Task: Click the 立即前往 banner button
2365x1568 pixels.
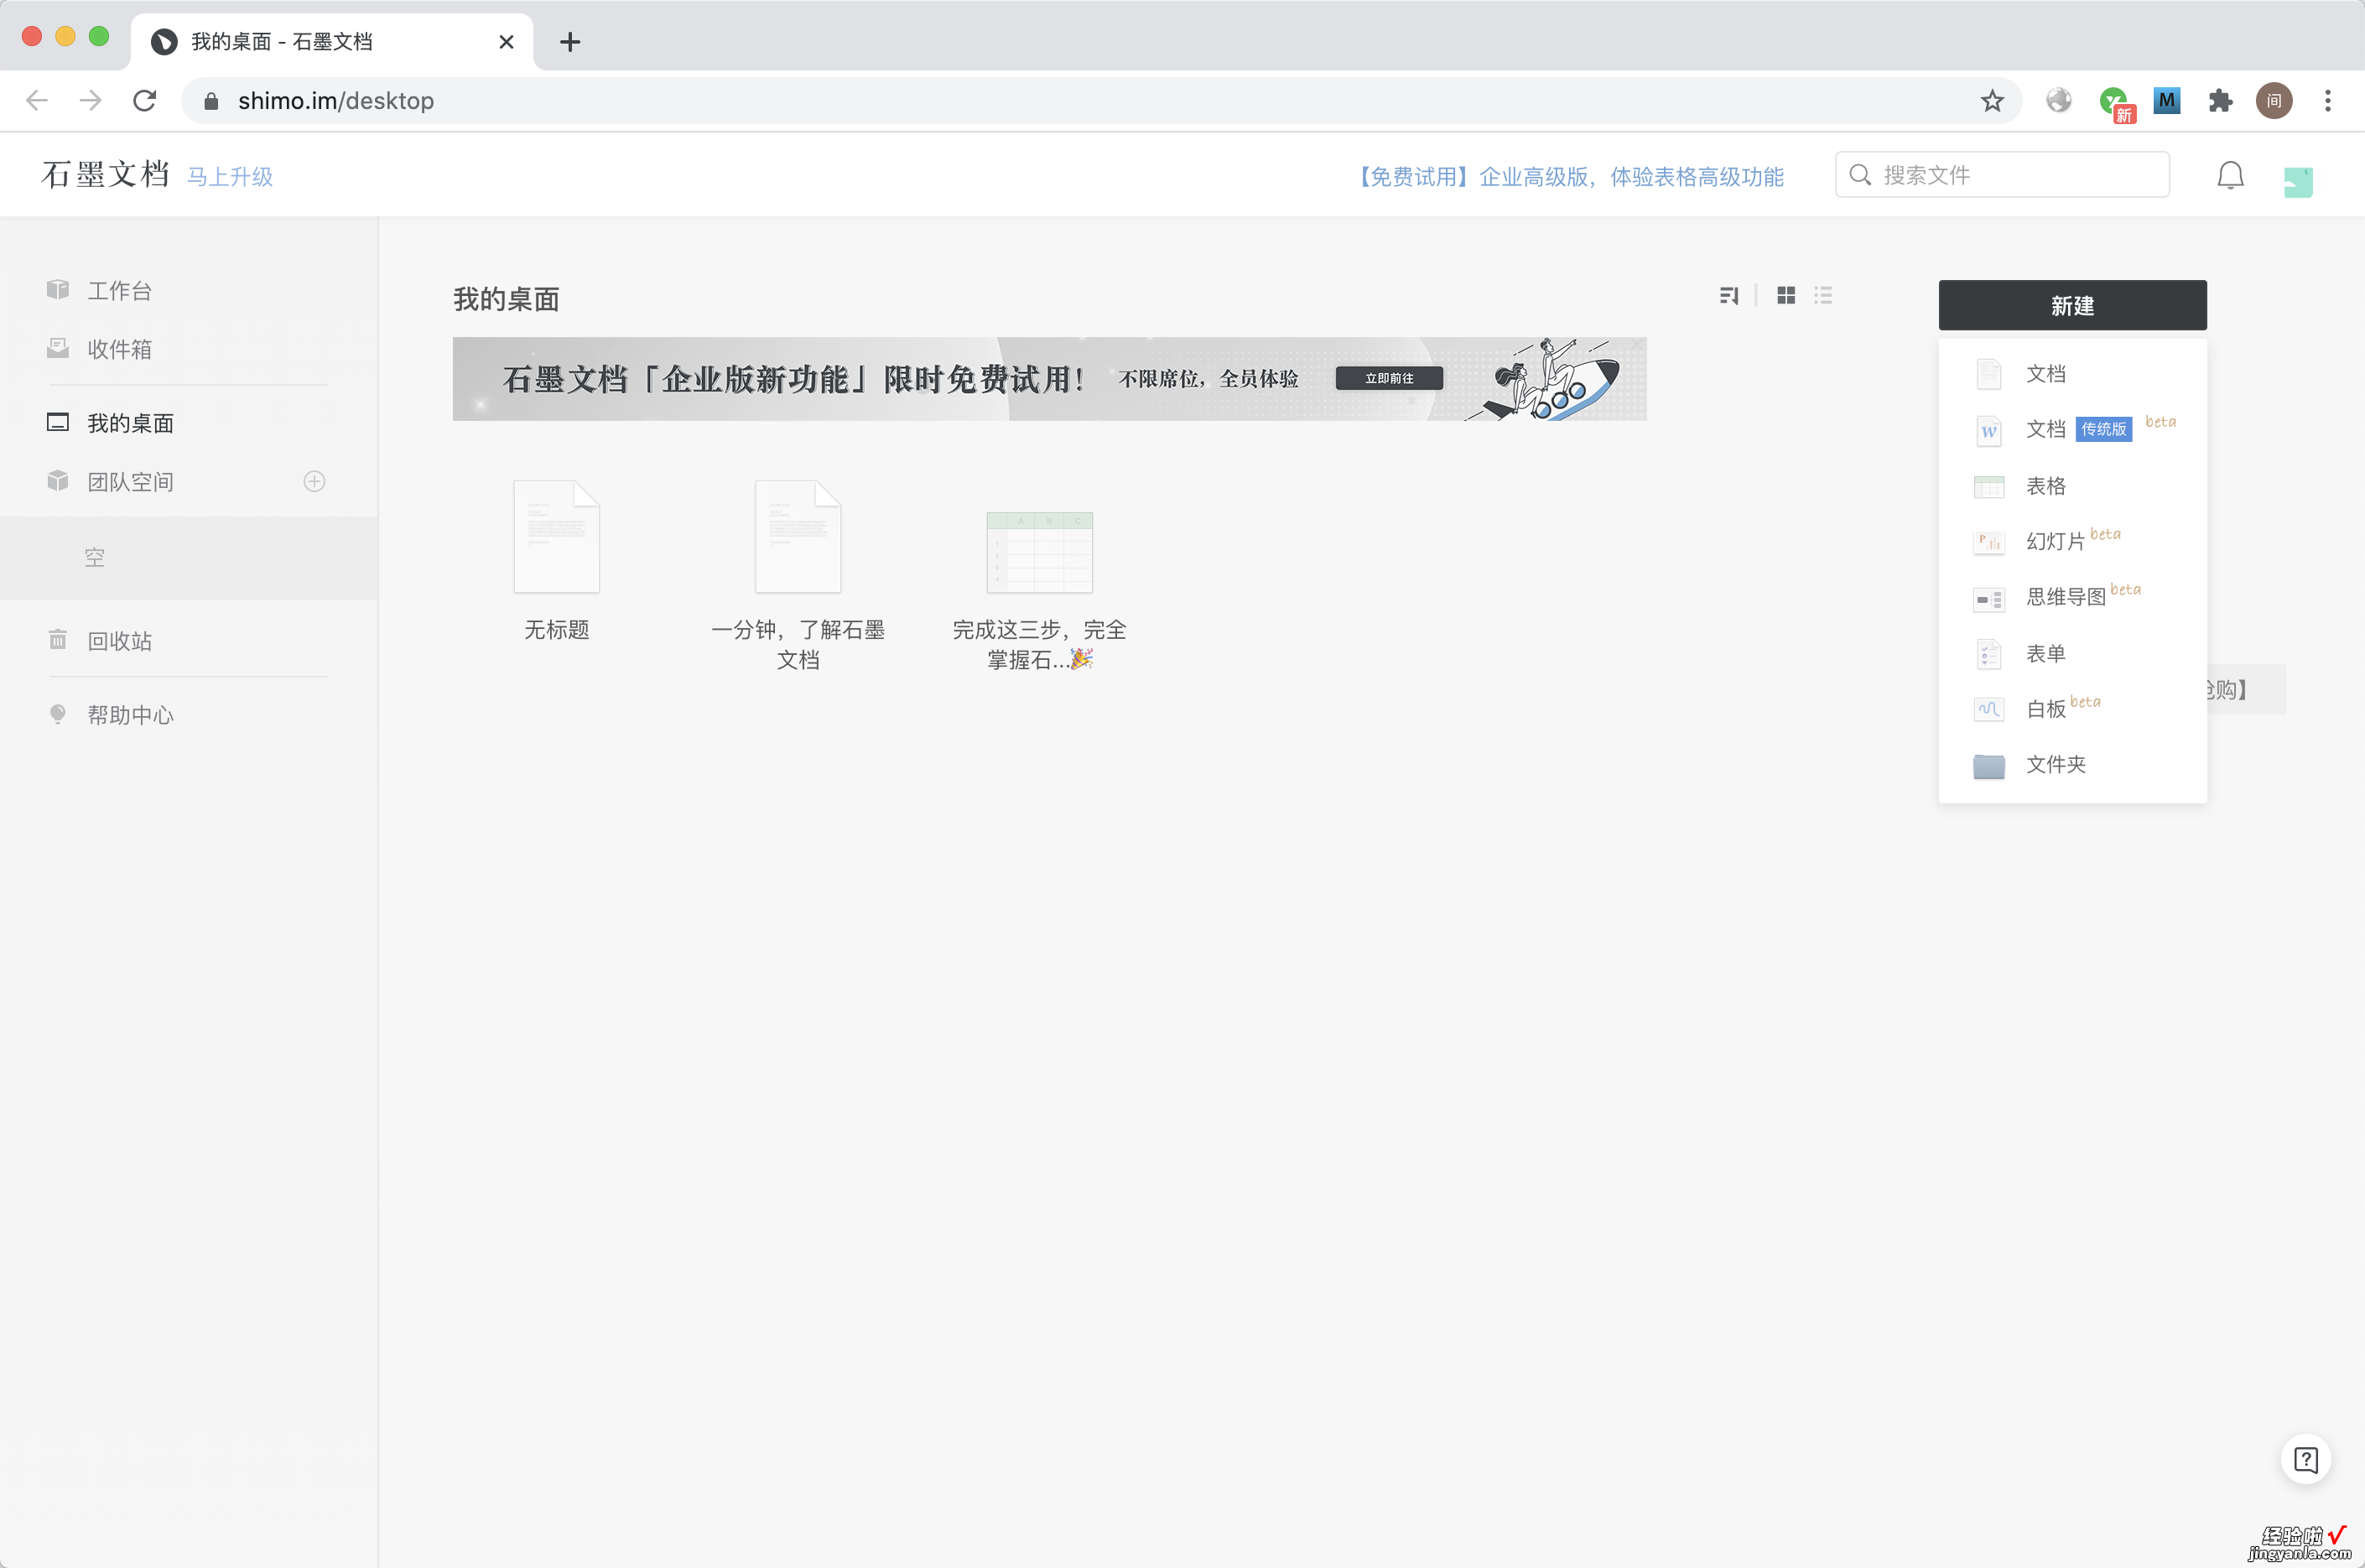Action: click(x=1389, y=378)
